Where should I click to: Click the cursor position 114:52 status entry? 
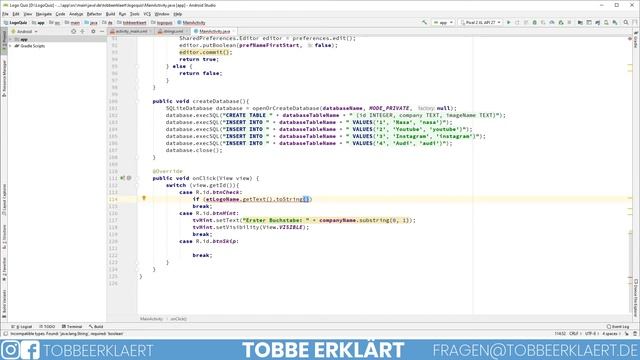[560, 334]
